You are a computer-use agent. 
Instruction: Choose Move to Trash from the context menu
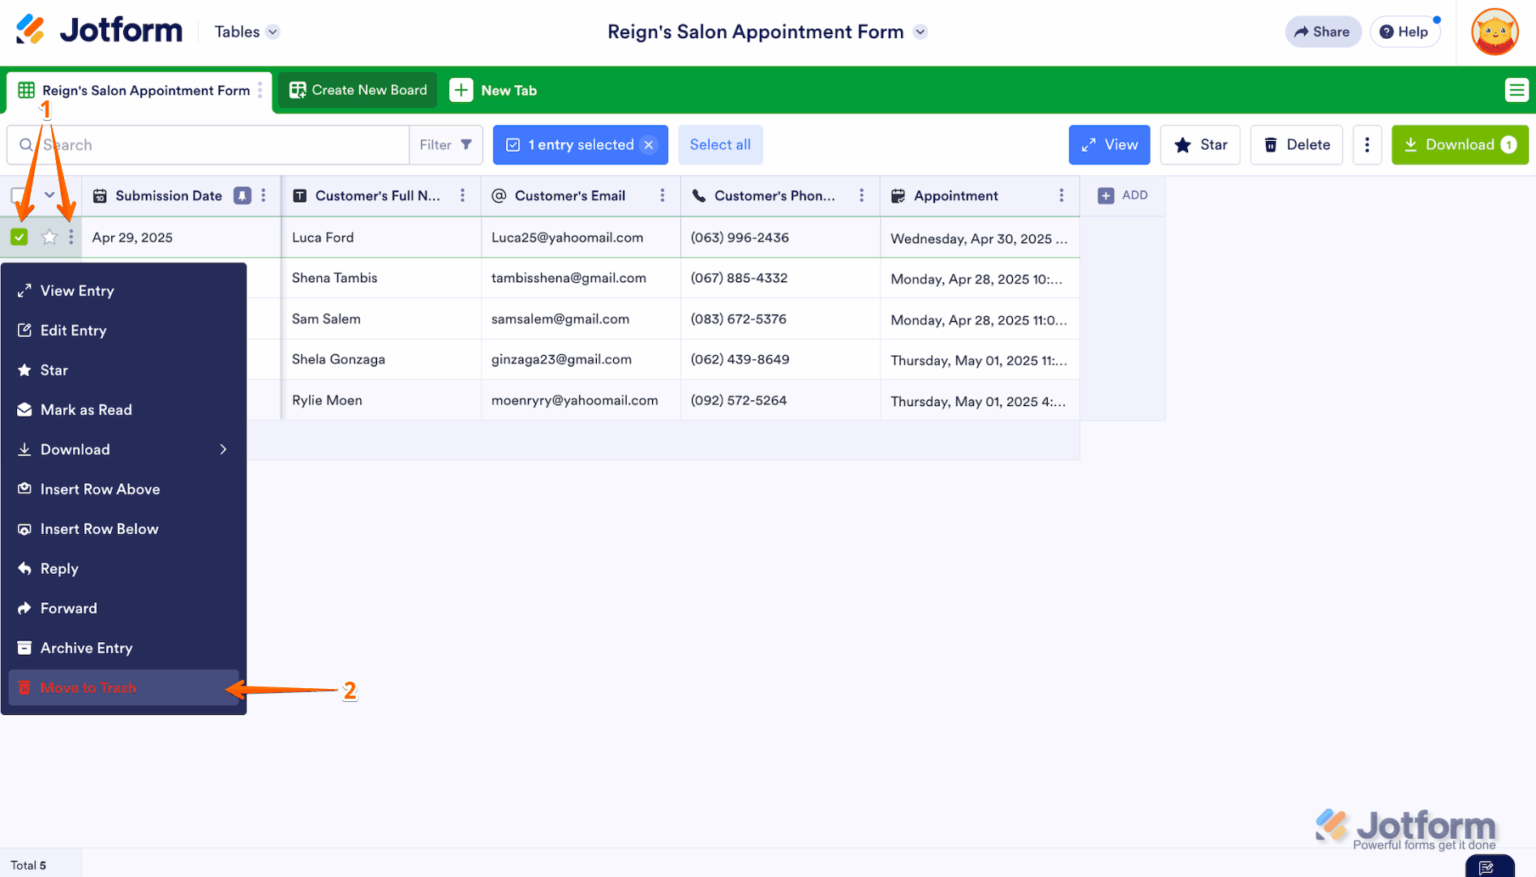[88, 687]
